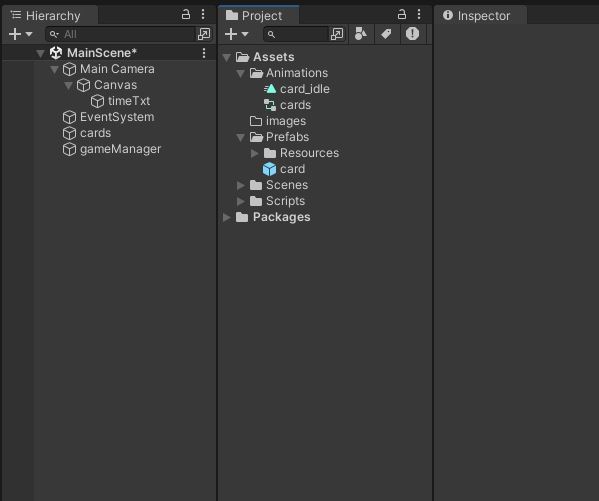Click the blue card prefab icon

point(269,169)
